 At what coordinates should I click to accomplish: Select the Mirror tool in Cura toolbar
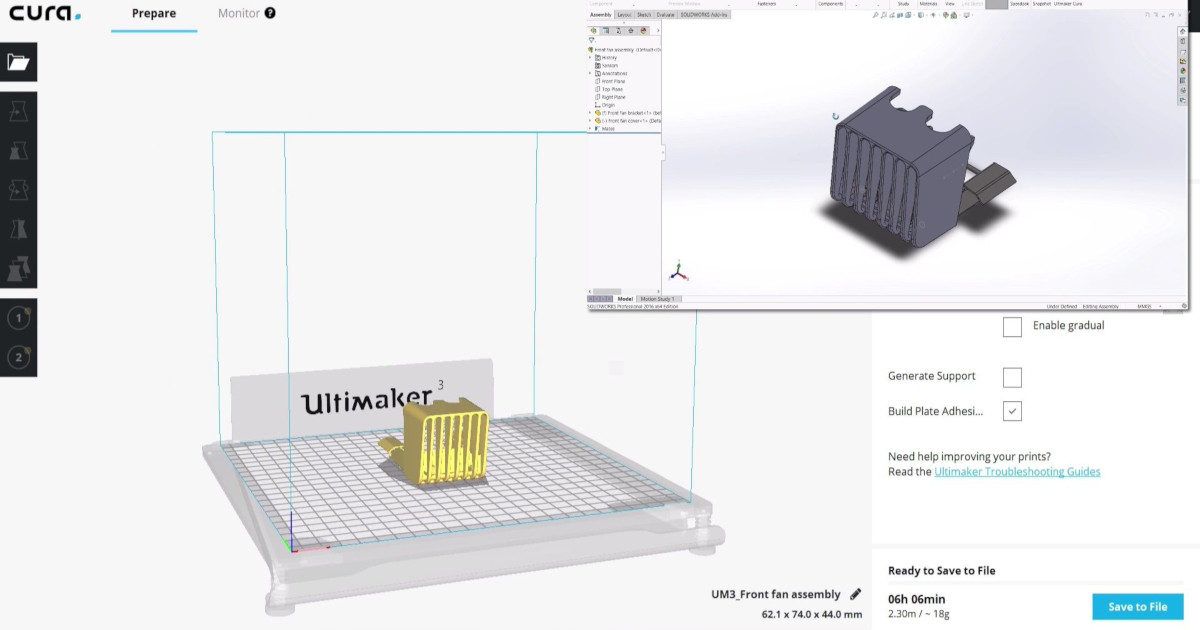(x=18, y=229)
